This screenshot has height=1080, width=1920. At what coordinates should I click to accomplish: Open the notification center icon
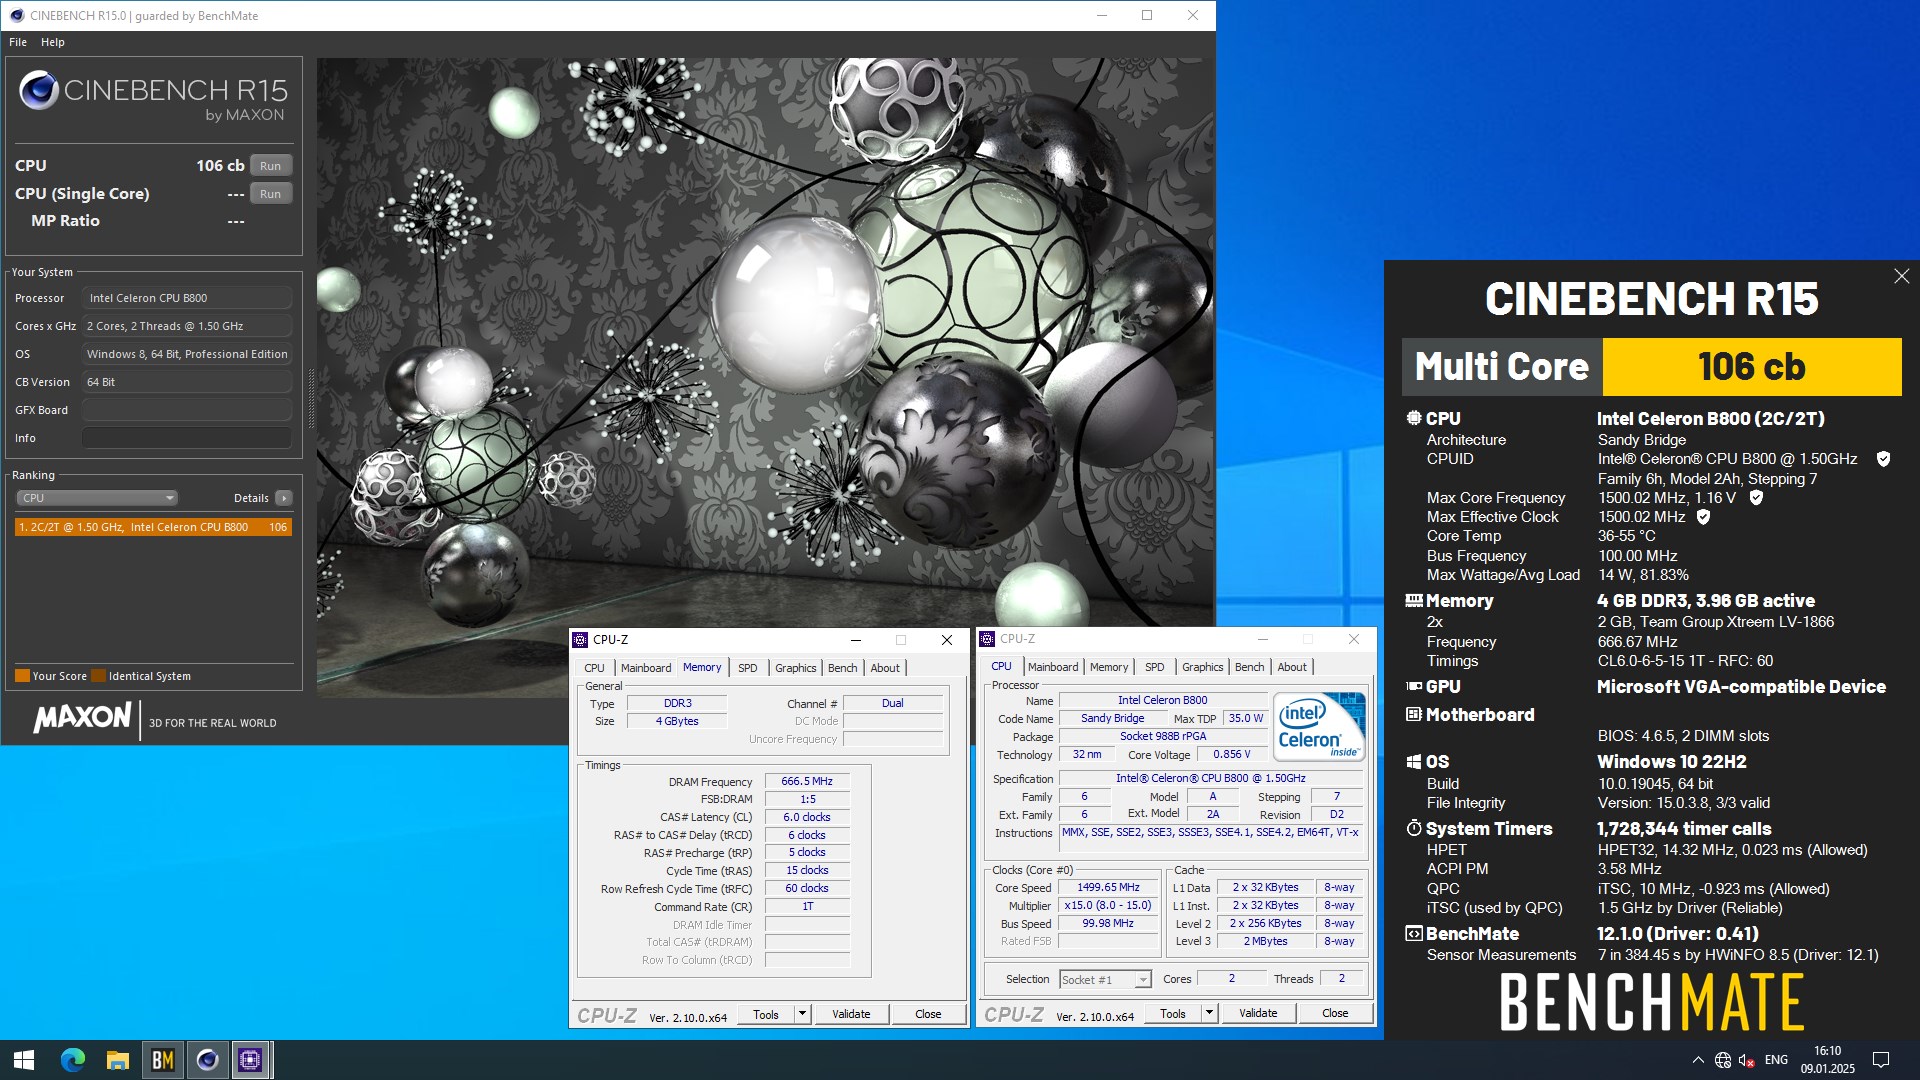click(x=1881, y=1060)
